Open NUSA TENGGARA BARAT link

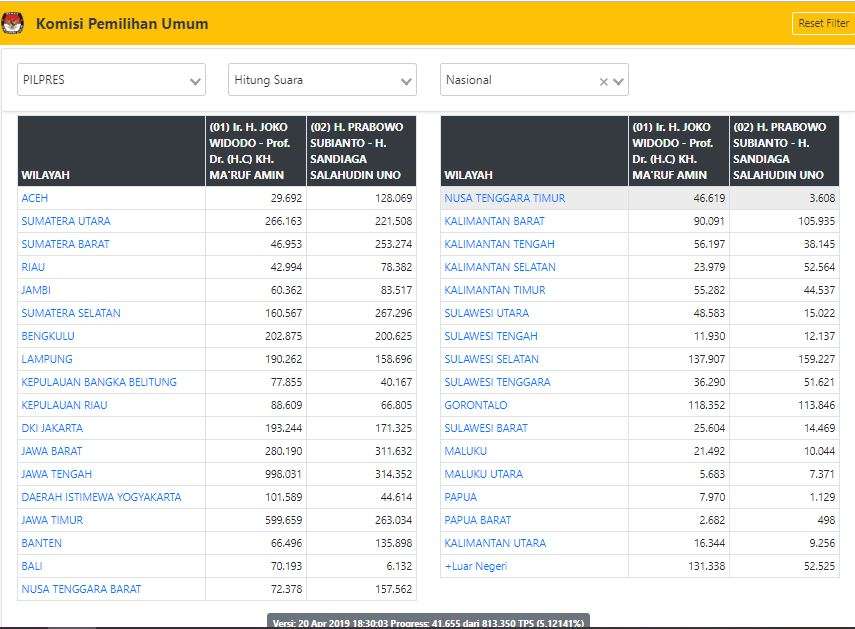pyautogui.click(x=81, y=589)
